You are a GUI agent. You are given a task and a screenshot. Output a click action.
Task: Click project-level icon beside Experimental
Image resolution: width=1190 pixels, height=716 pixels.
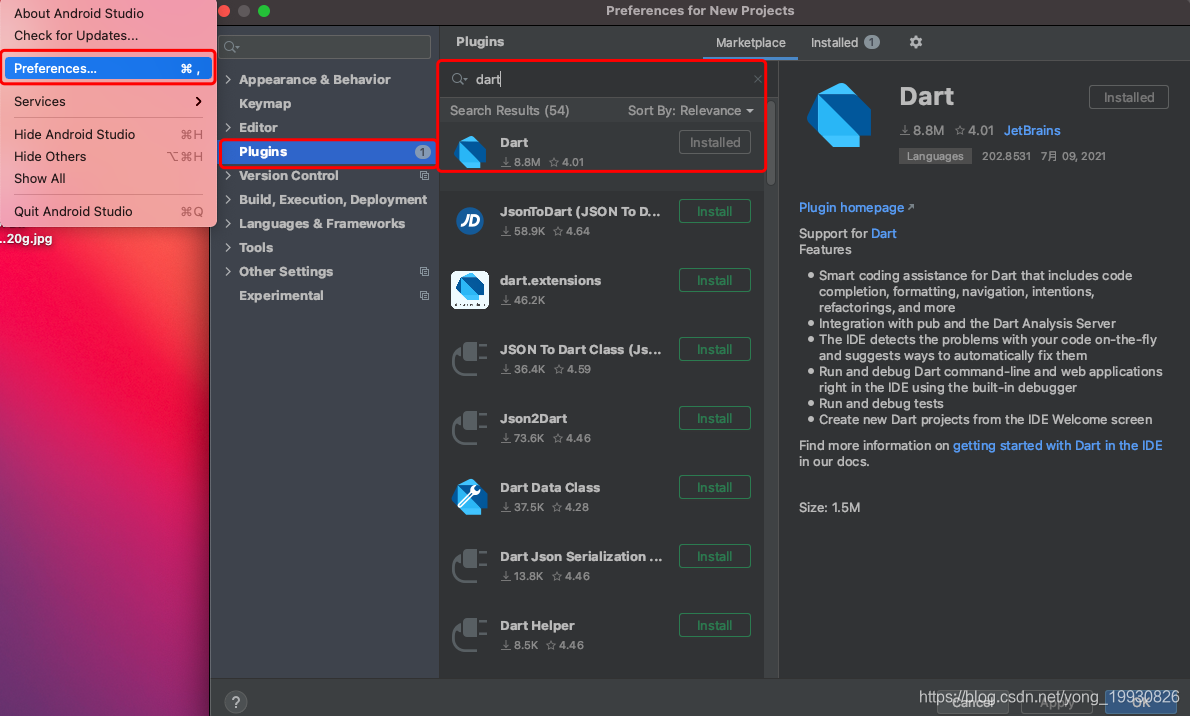point(424,295)
